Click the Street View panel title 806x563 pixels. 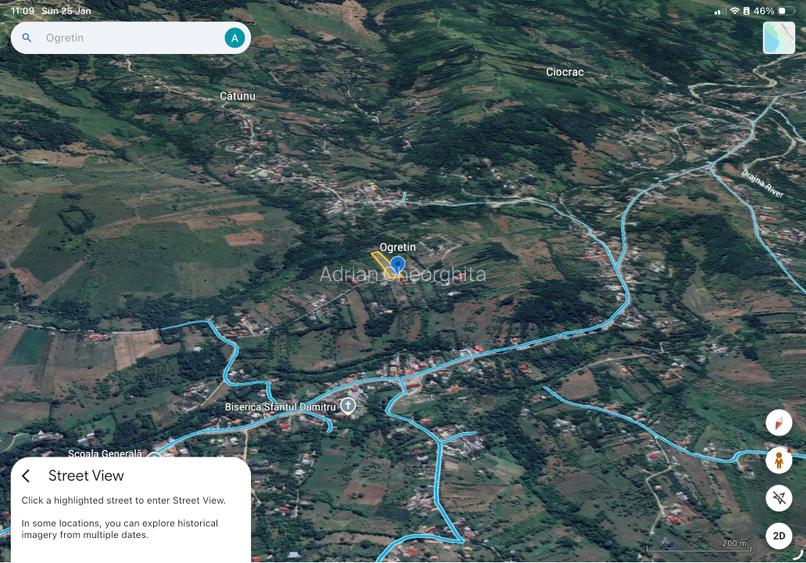pos(86,476)
